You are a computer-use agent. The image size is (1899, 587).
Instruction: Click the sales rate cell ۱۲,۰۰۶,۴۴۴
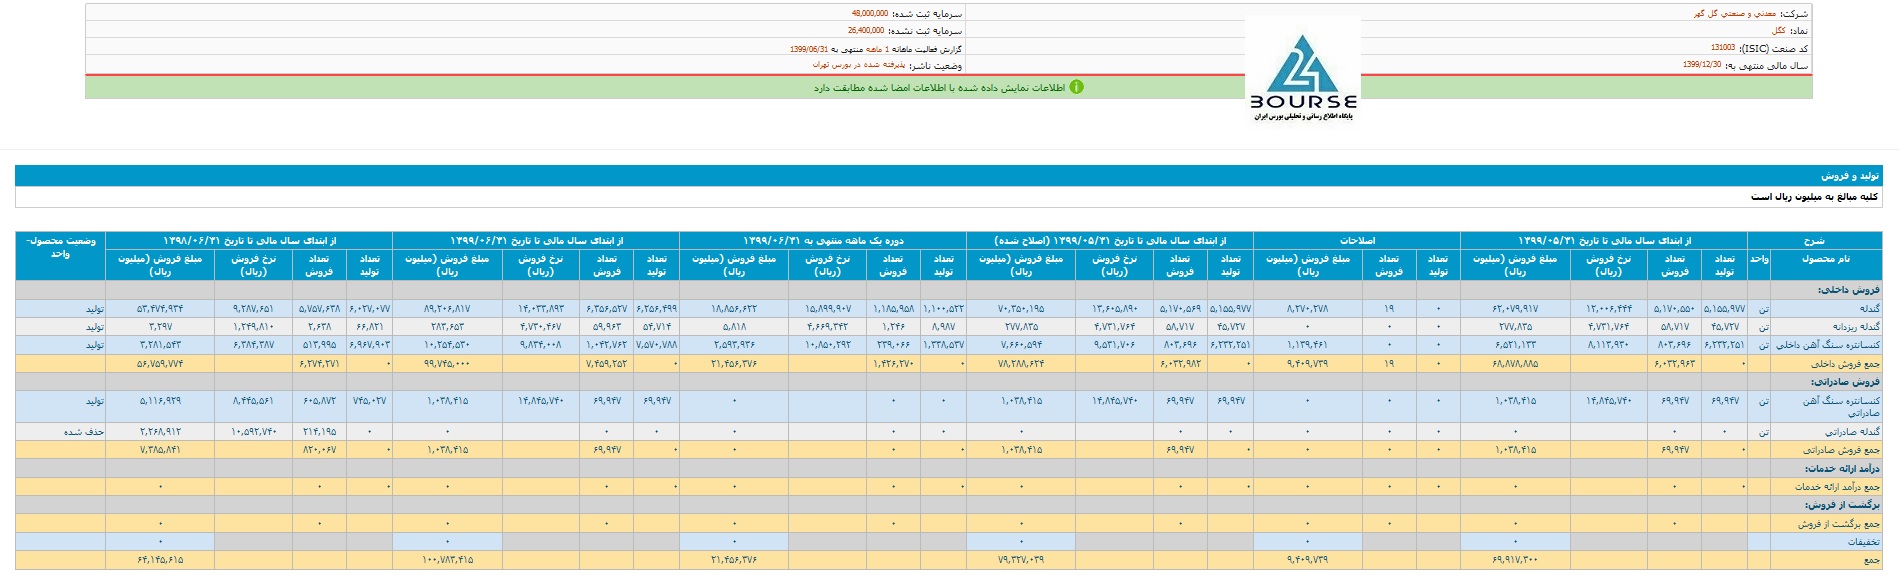(x=1609, y=309)
